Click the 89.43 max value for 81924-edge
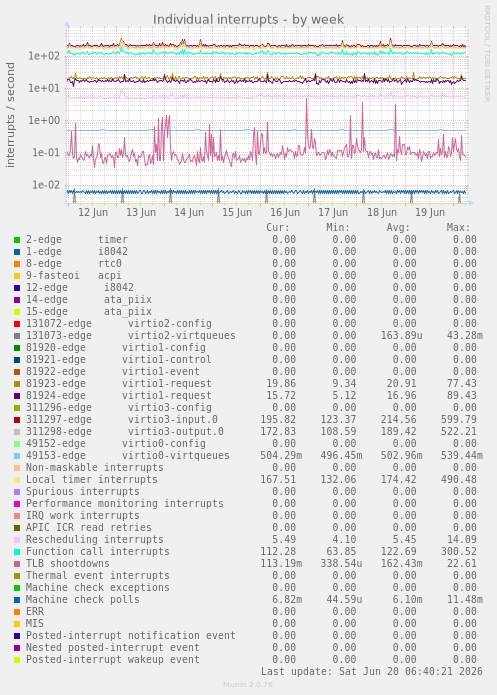This screenshot has width=497, height=695. pos(462,395)
